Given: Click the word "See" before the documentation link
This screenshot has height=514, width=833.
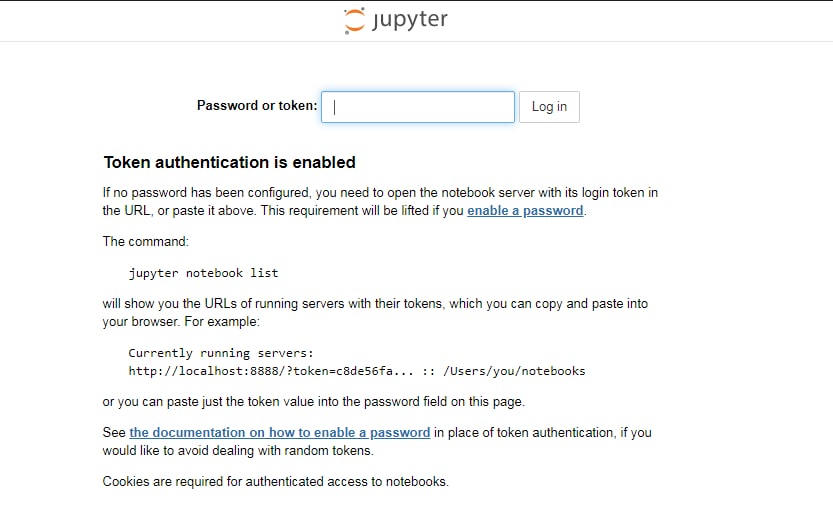Looking at the screenshot, I should tap(114, 433).
